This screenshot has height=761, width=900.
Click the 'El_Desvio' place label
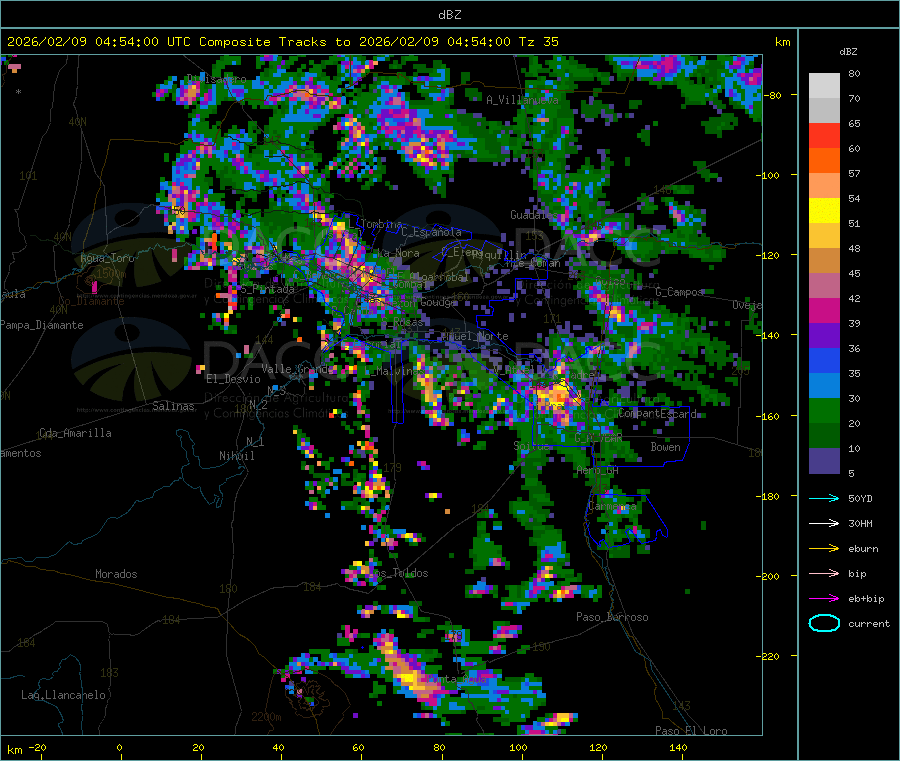(233, 379)
